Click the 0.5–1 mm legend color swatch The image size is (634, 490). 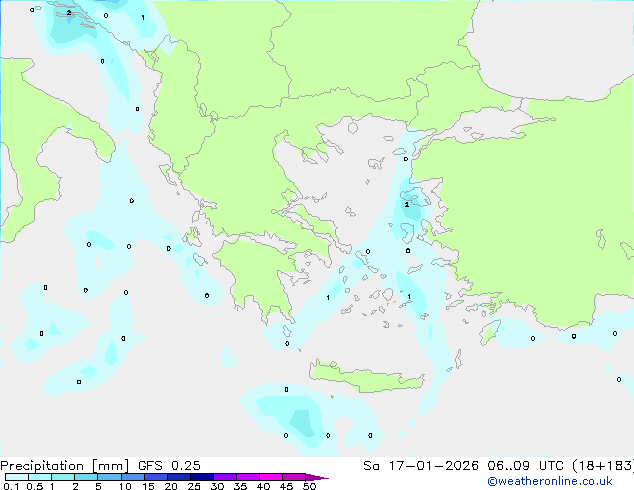40,477
